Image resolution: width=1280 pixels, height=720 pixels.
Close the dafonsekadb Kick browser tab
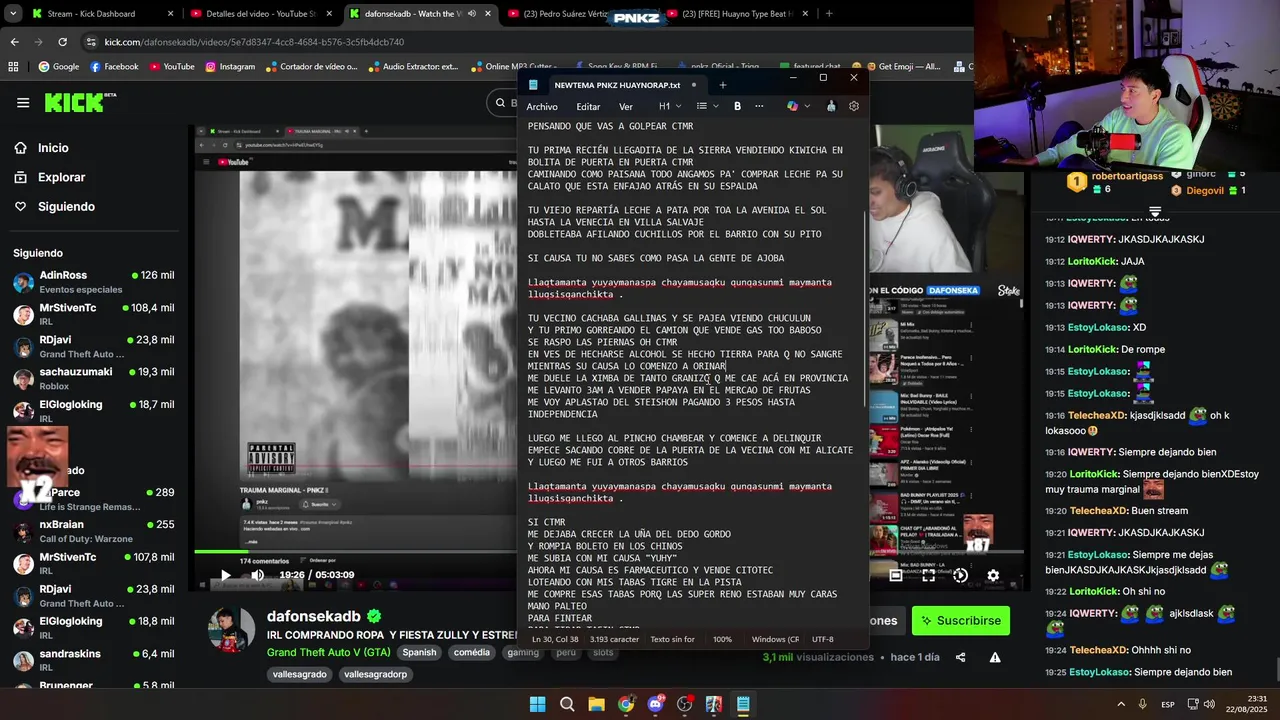pyautogui.click(x=488, y=14)
